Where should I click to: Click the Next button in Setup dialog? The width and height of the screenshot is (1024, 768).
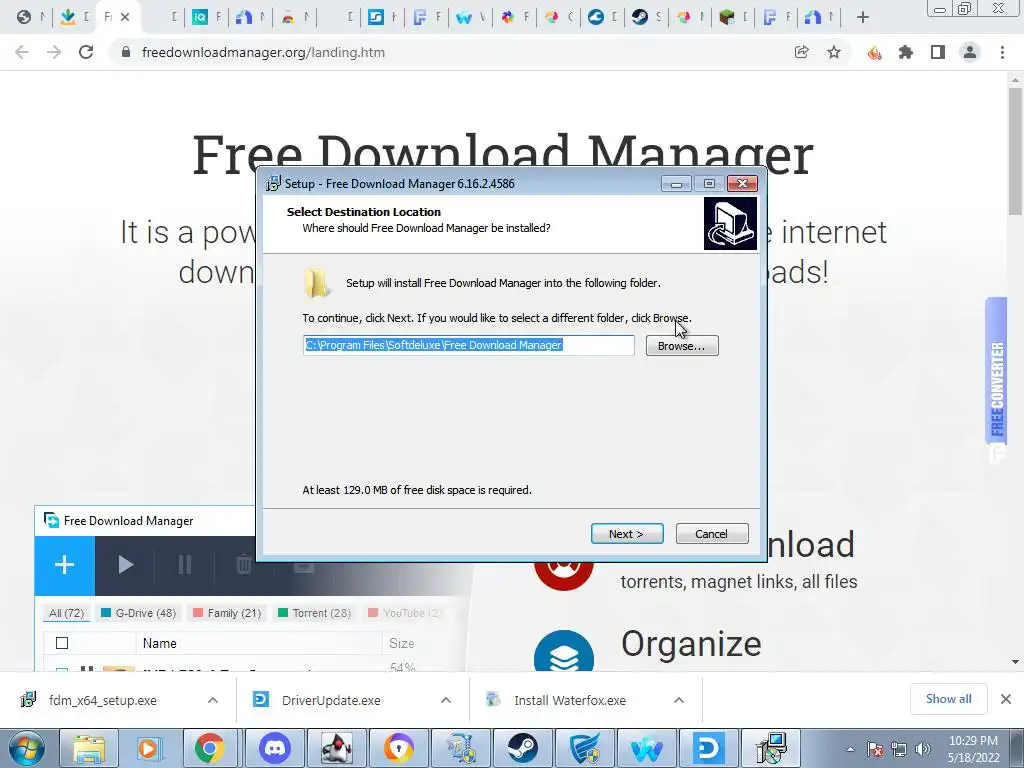627,534
